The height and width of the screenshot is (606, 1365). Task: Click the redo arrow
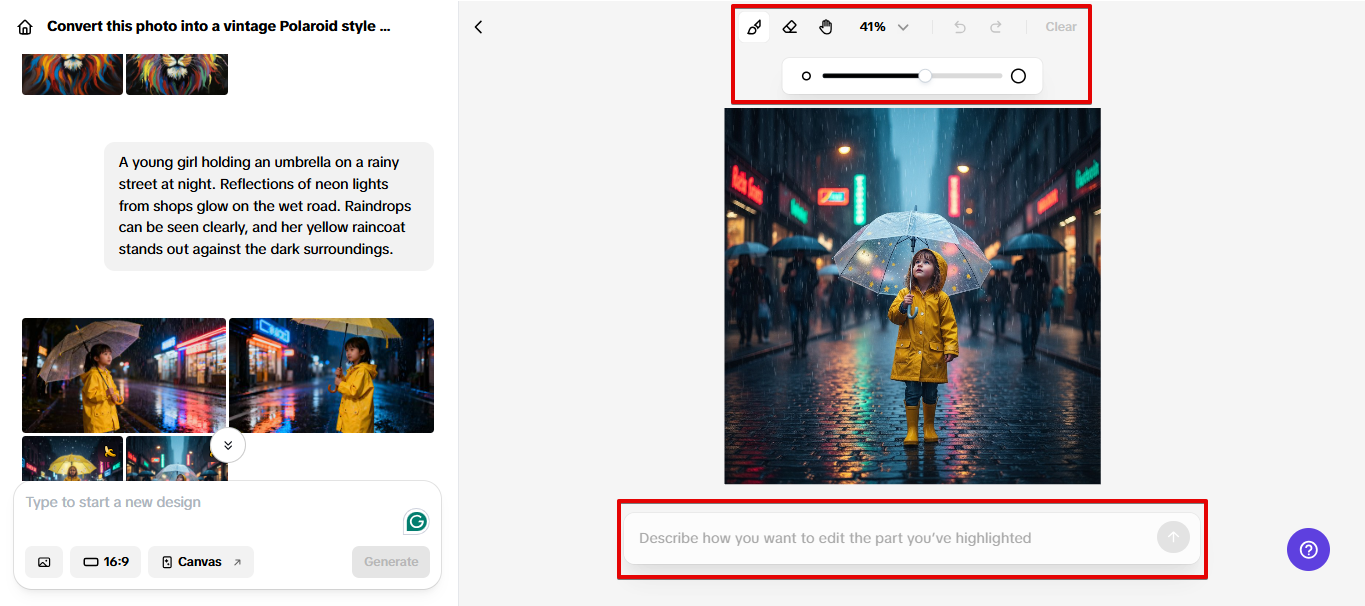pos(996,27)
